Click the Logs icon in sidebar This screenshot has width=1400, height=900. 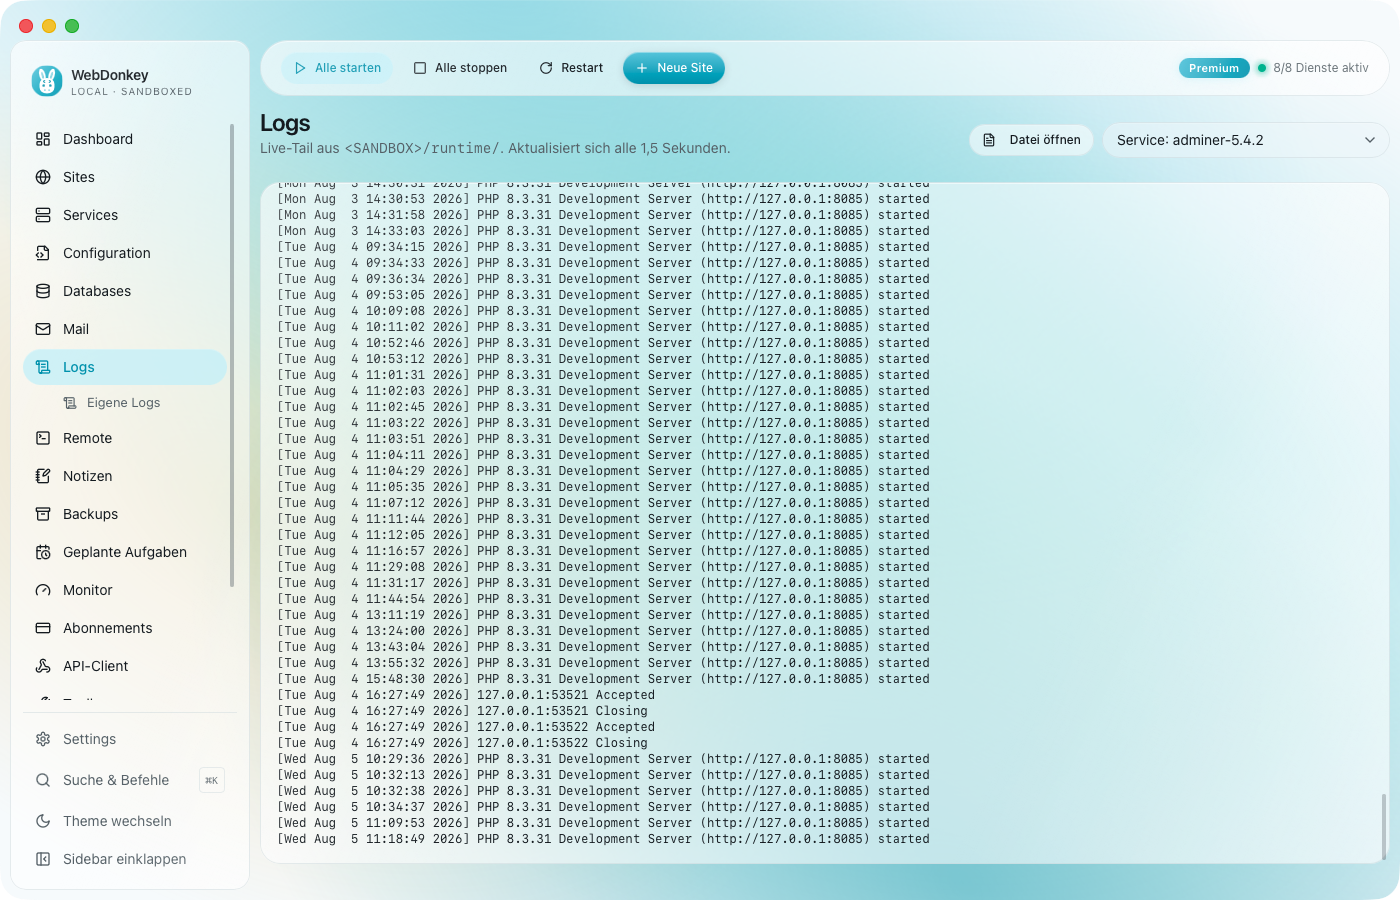click(x=43, y=367)
